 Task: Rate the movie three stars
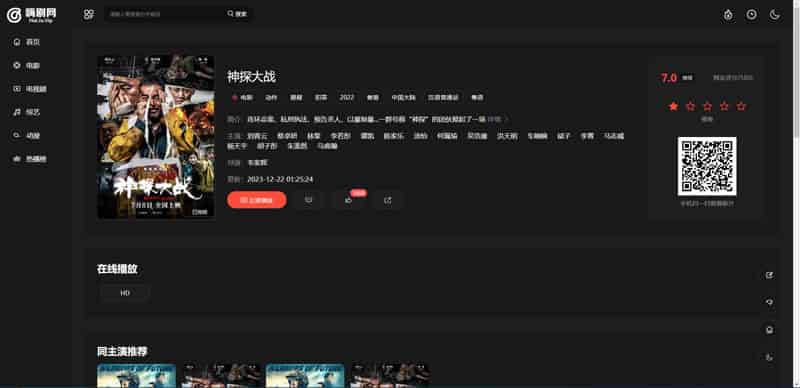[707, 106]
